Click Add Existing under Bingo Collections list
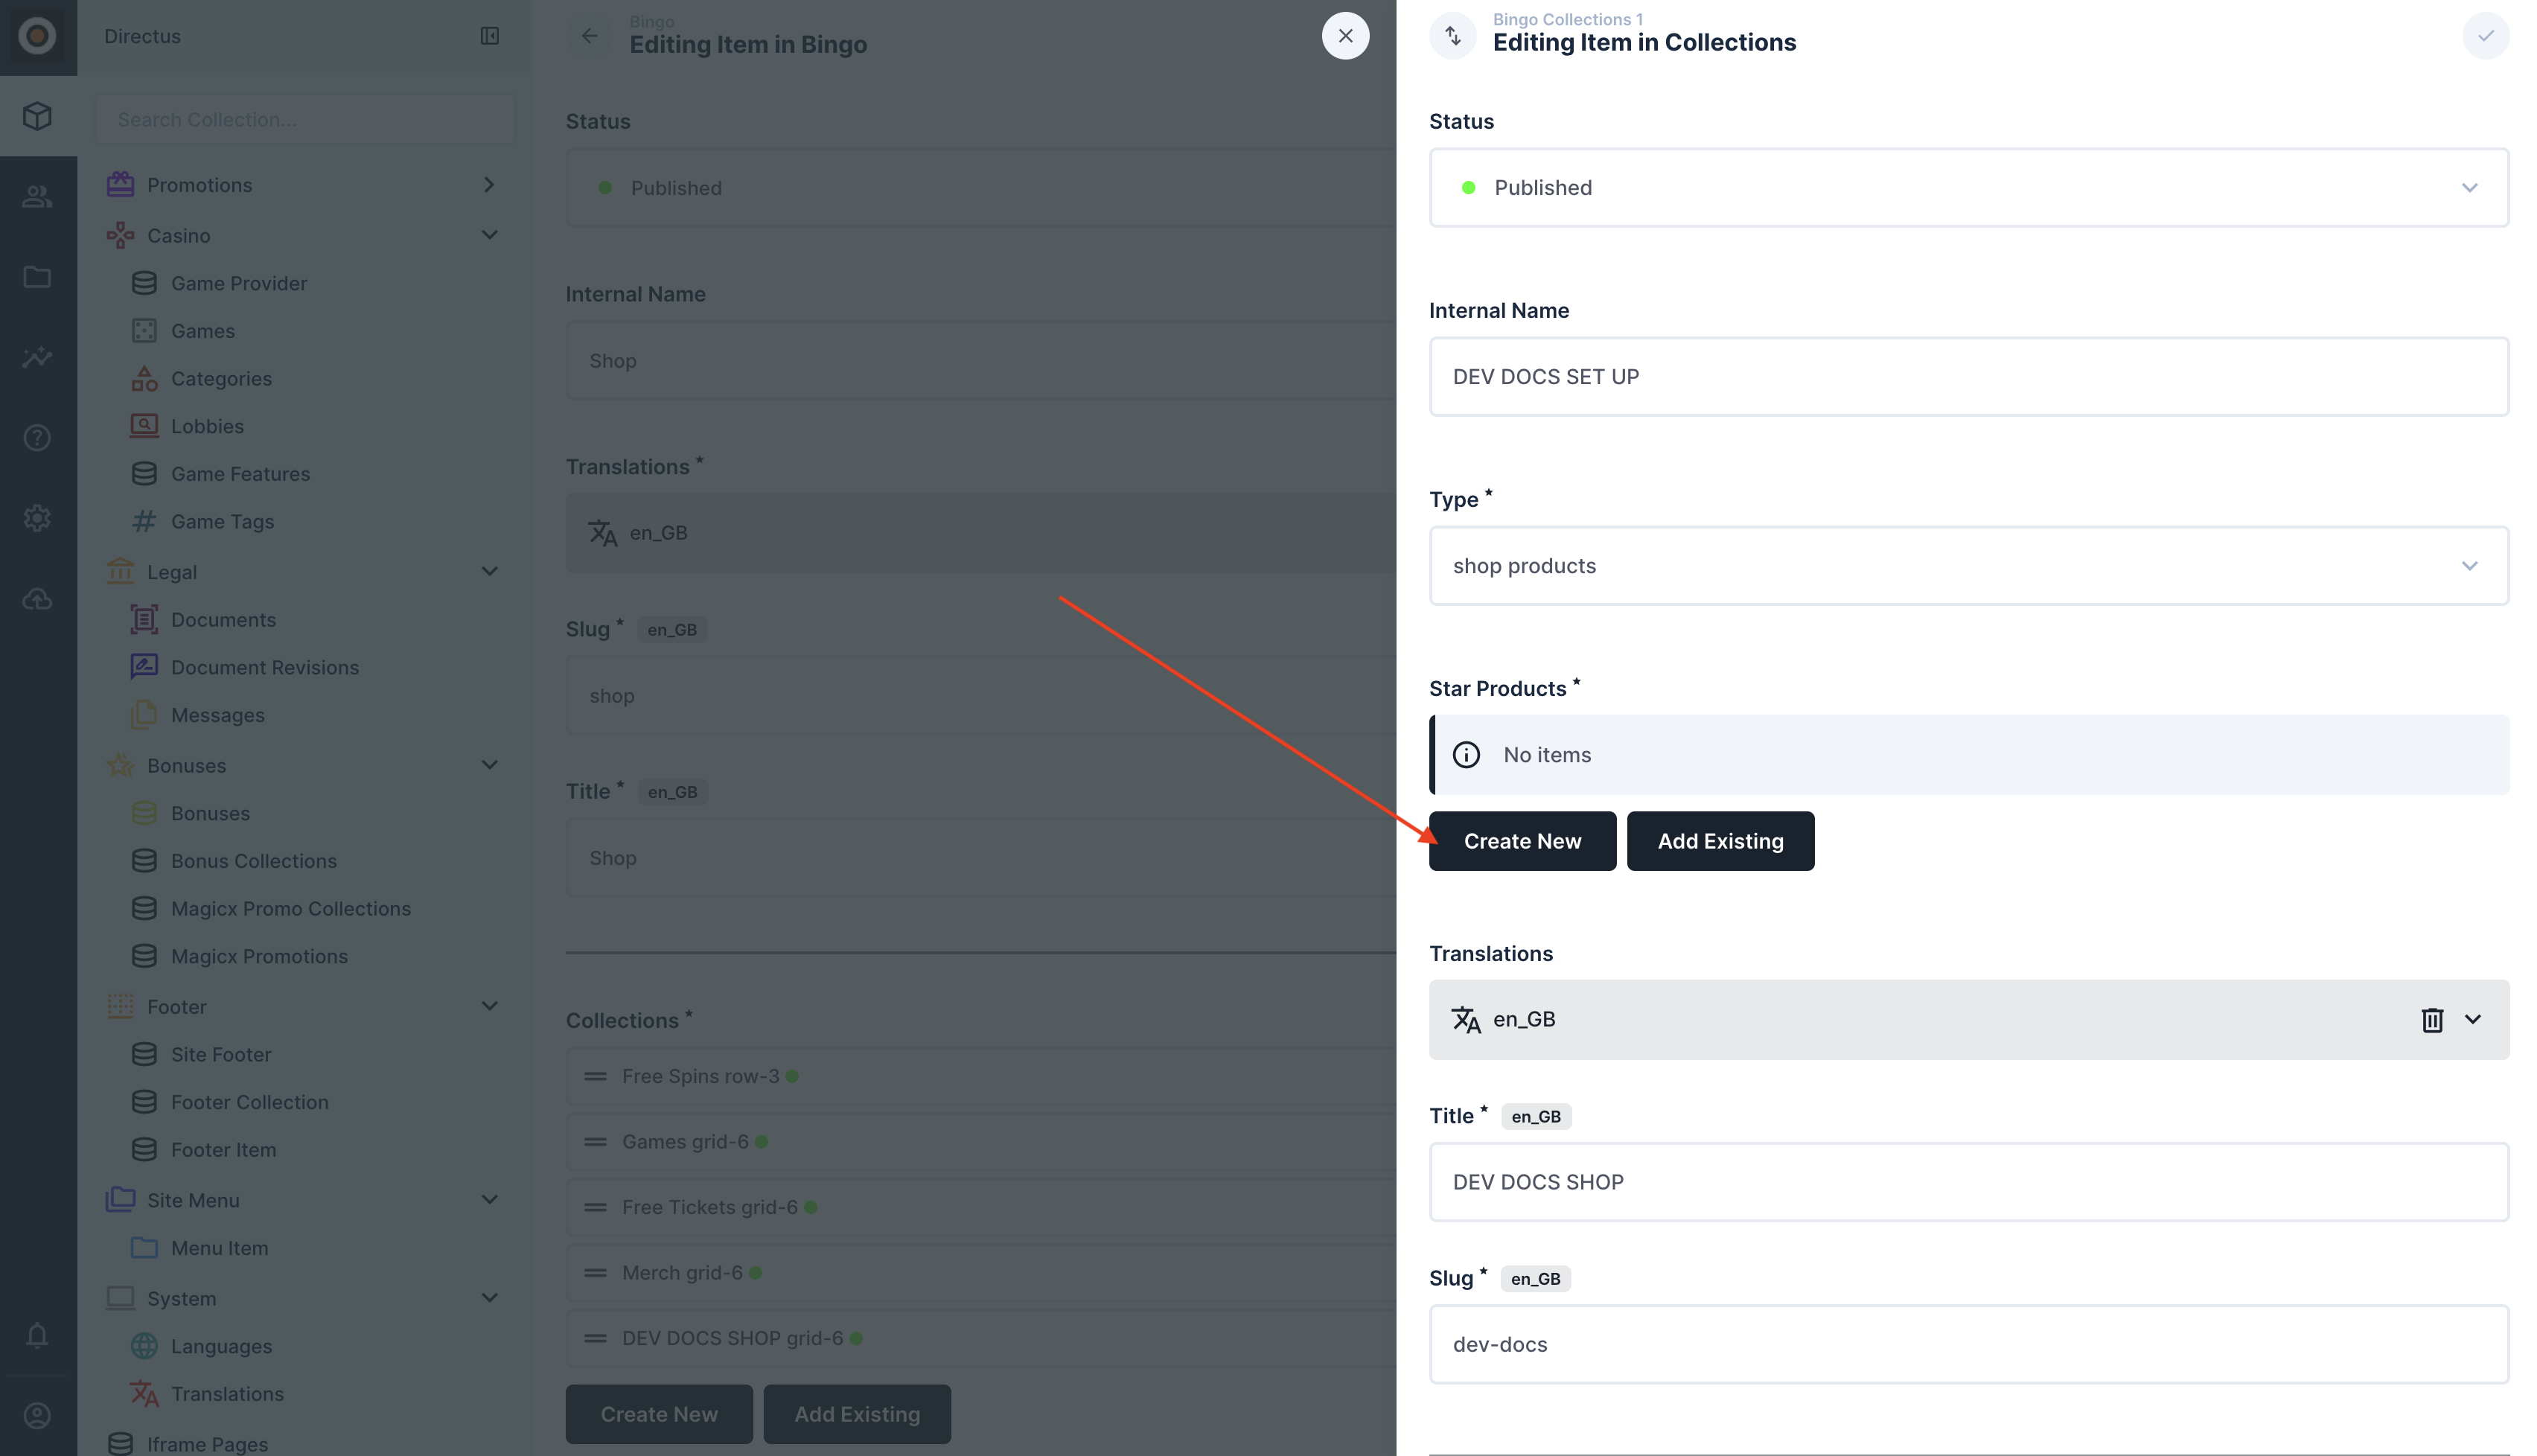This screenshot has height=1456, width=2537. click(x=857, y=1414)
